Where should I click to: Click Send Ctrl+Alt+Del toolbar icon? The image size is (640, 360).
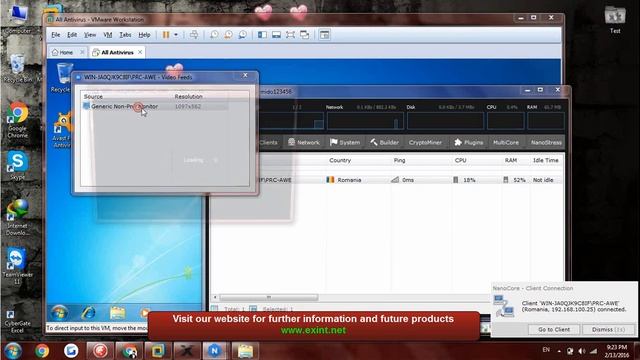(x=194, y=35)
